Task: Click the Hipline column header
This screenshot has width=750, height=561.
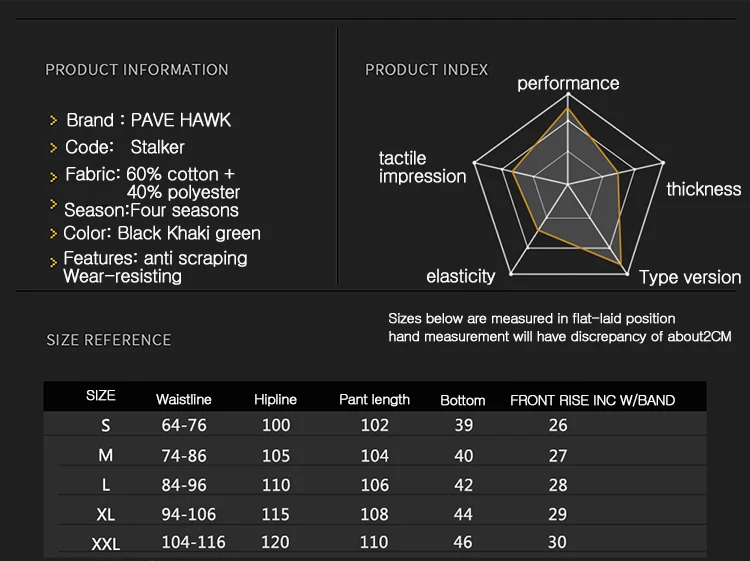Action: point(275,400)
